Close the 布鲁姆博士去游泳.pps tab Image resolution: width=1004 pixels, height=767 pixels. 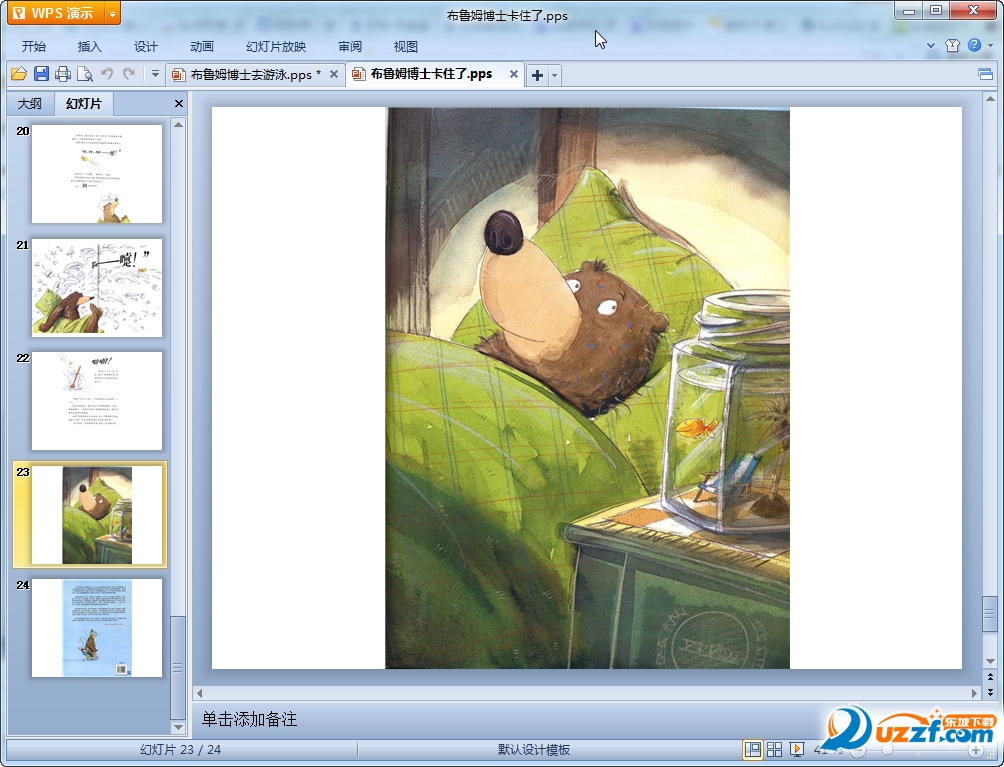click(334, 74)
